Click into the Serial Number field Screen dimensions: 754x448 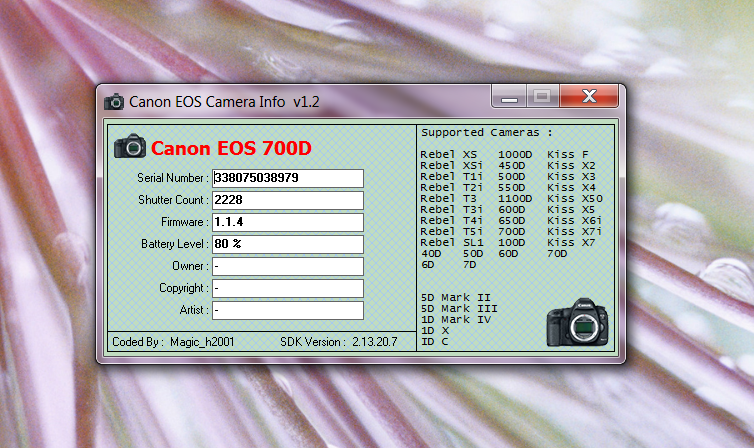point(287,178)
